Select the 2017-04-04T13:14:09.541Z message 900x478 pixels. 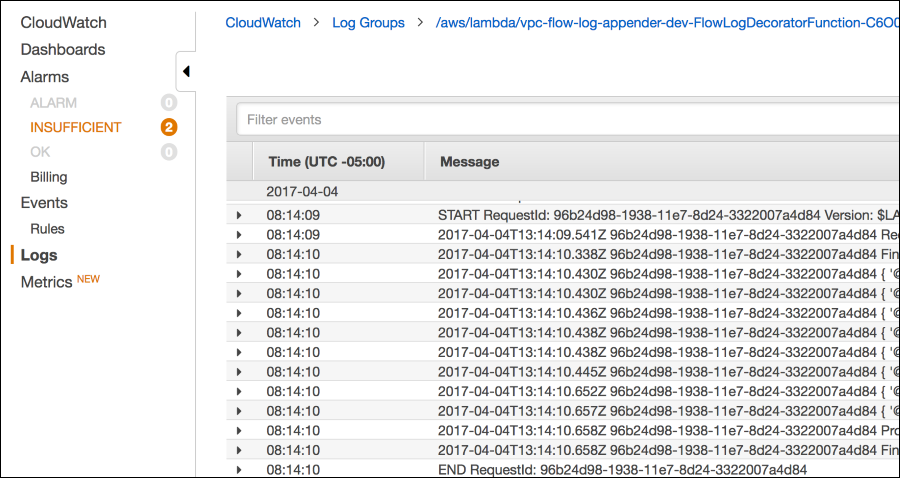668,235
